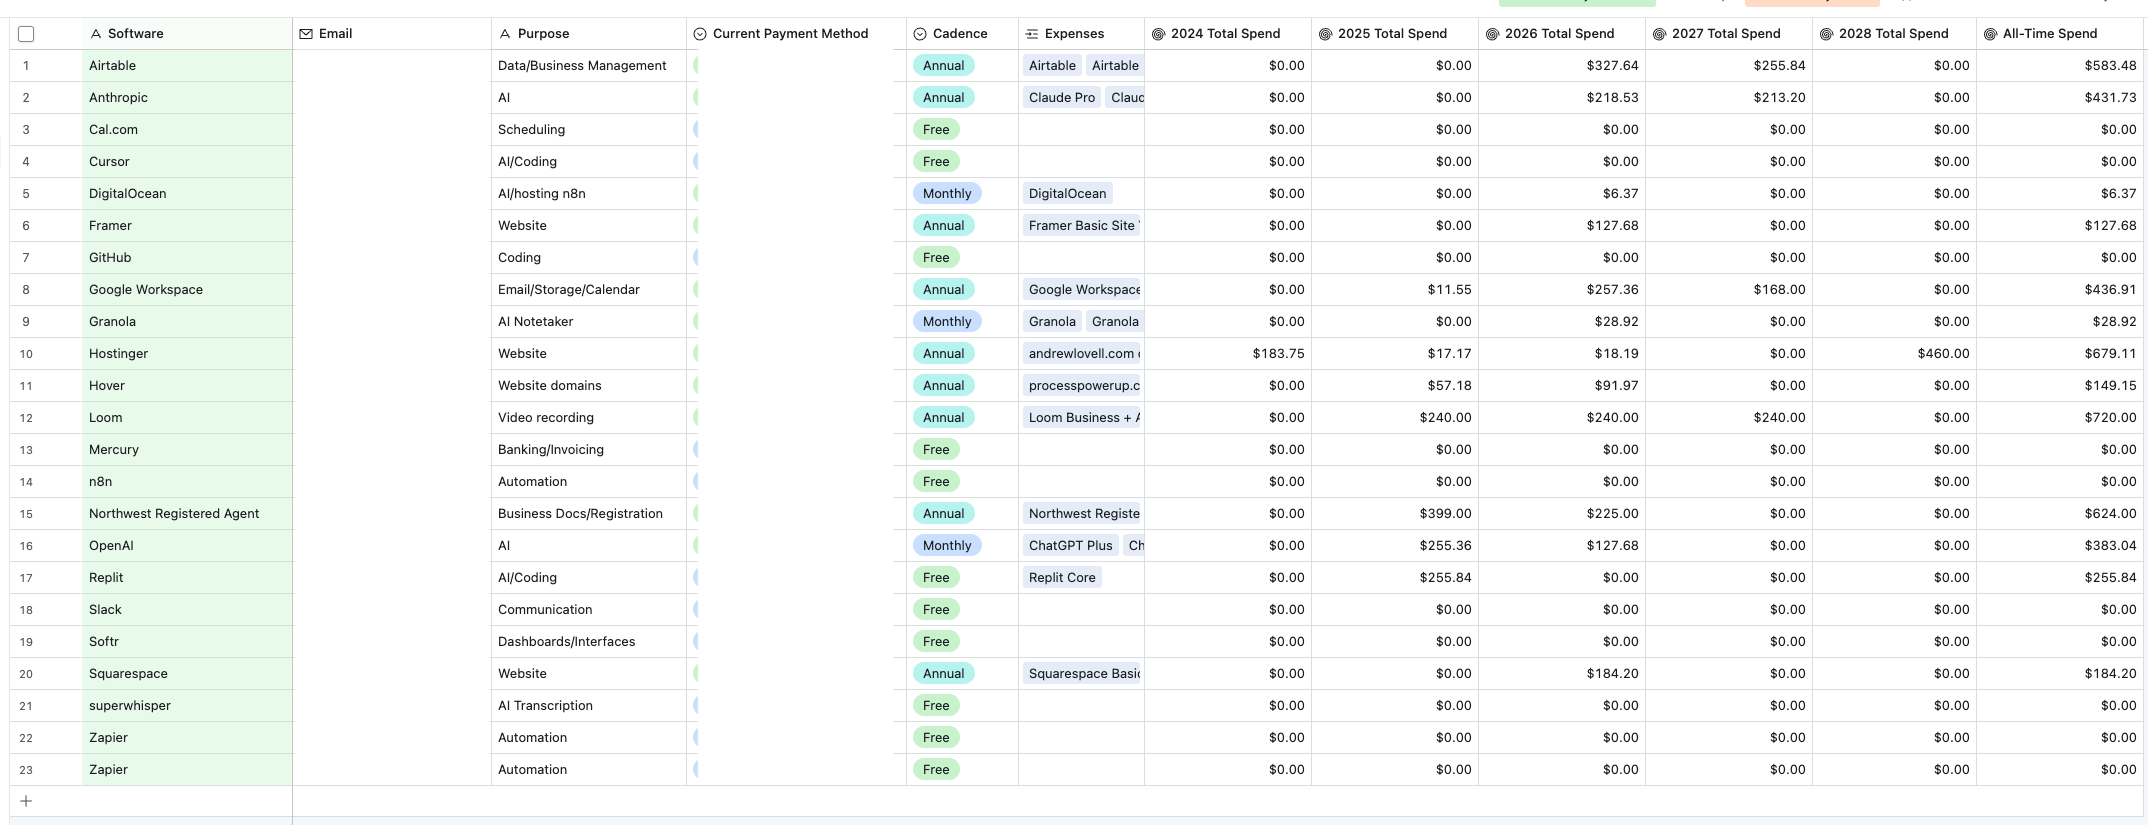Select the Google Workspace software cell
Screen dimensions: 2148x825
187,290
